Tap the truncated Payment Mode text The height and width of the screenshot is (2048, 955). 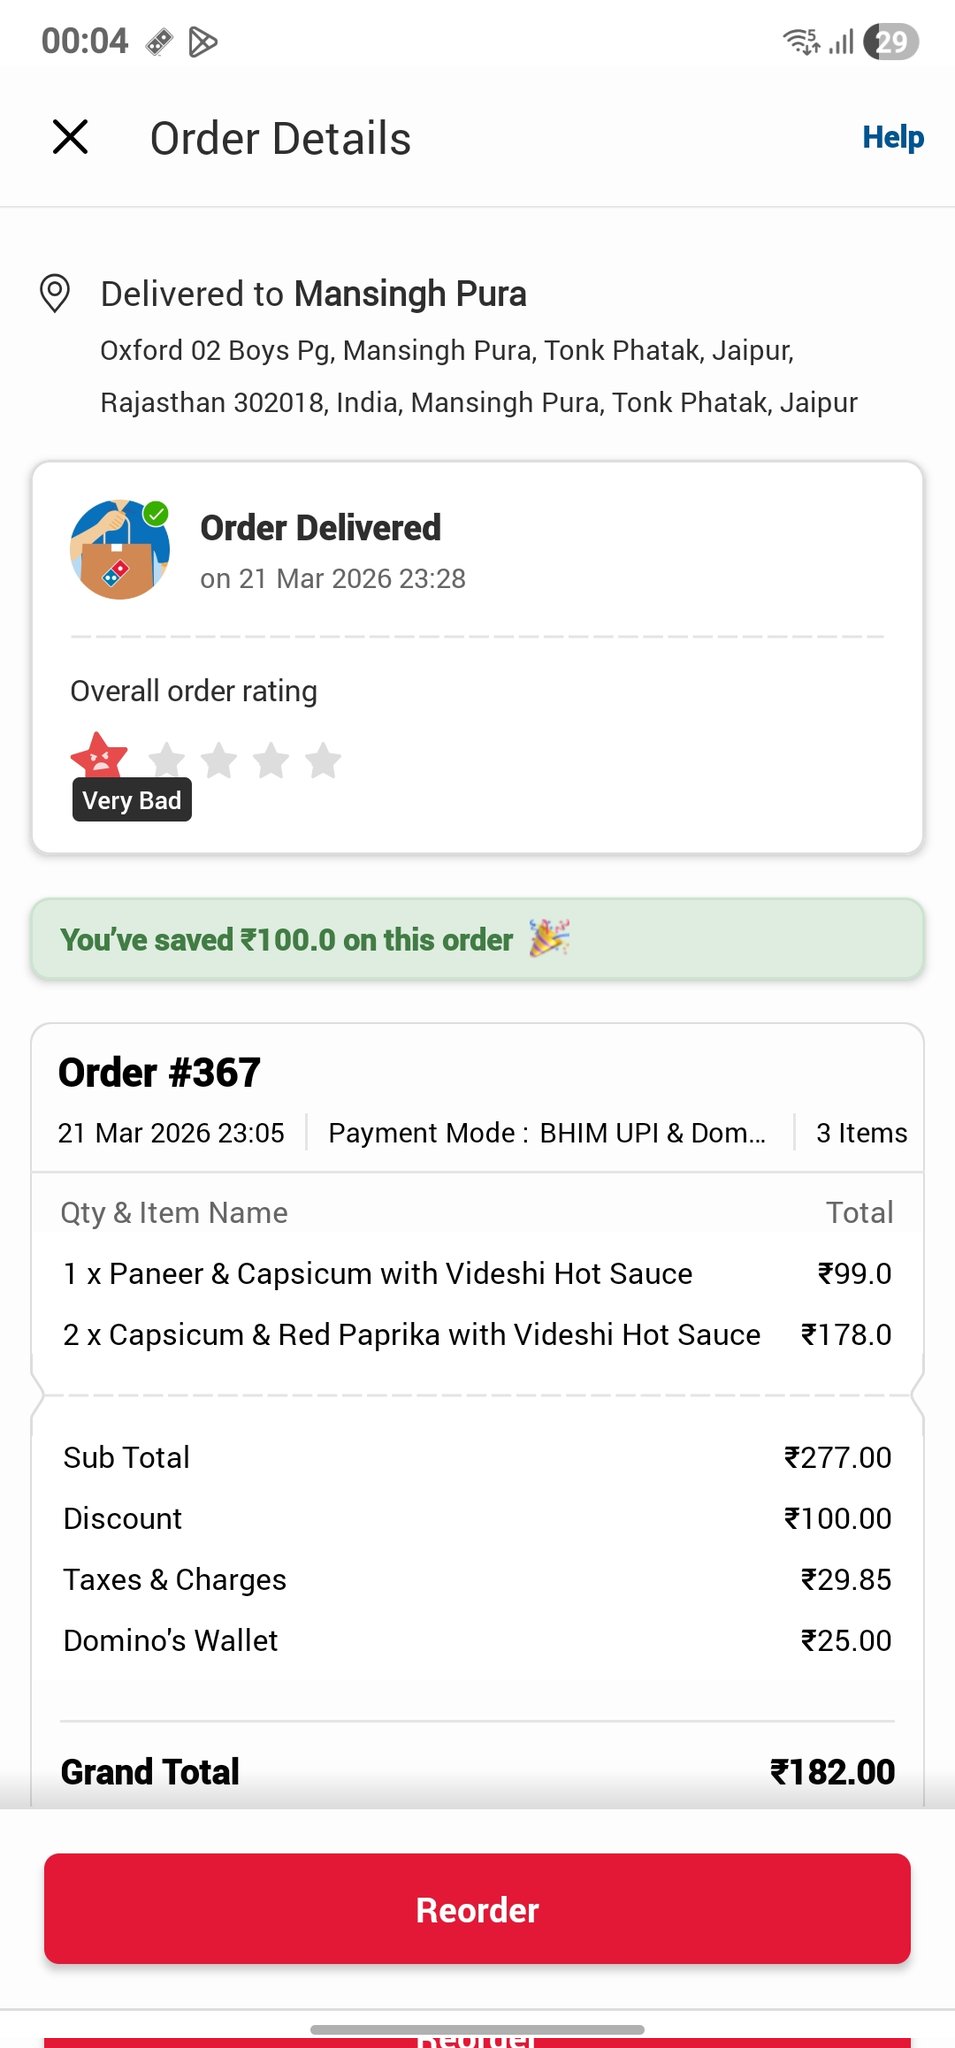547,1133
